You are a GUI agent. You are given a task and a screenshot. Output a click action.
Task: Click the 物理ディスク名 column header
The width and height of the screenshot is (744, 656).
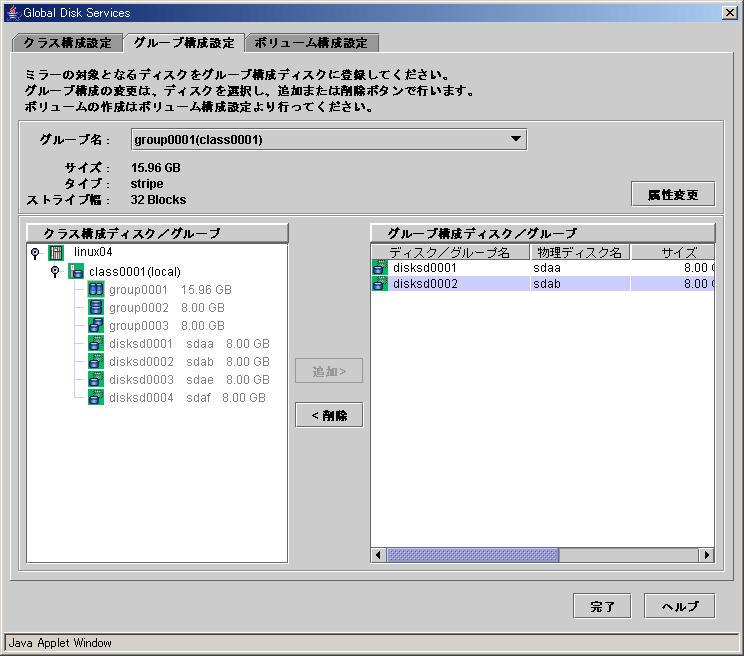point(579,252)
